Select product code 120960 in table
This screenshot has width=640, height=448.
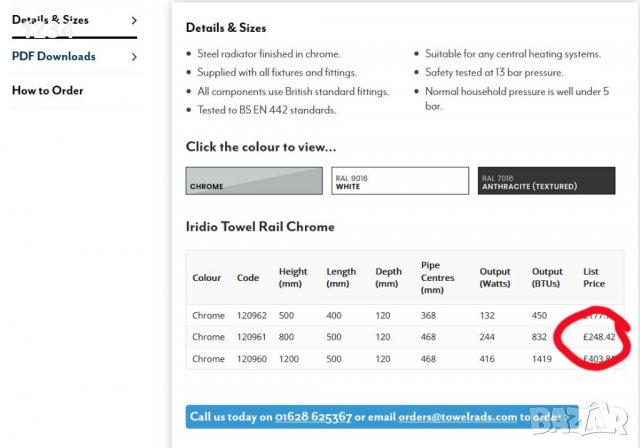(251, 358)
